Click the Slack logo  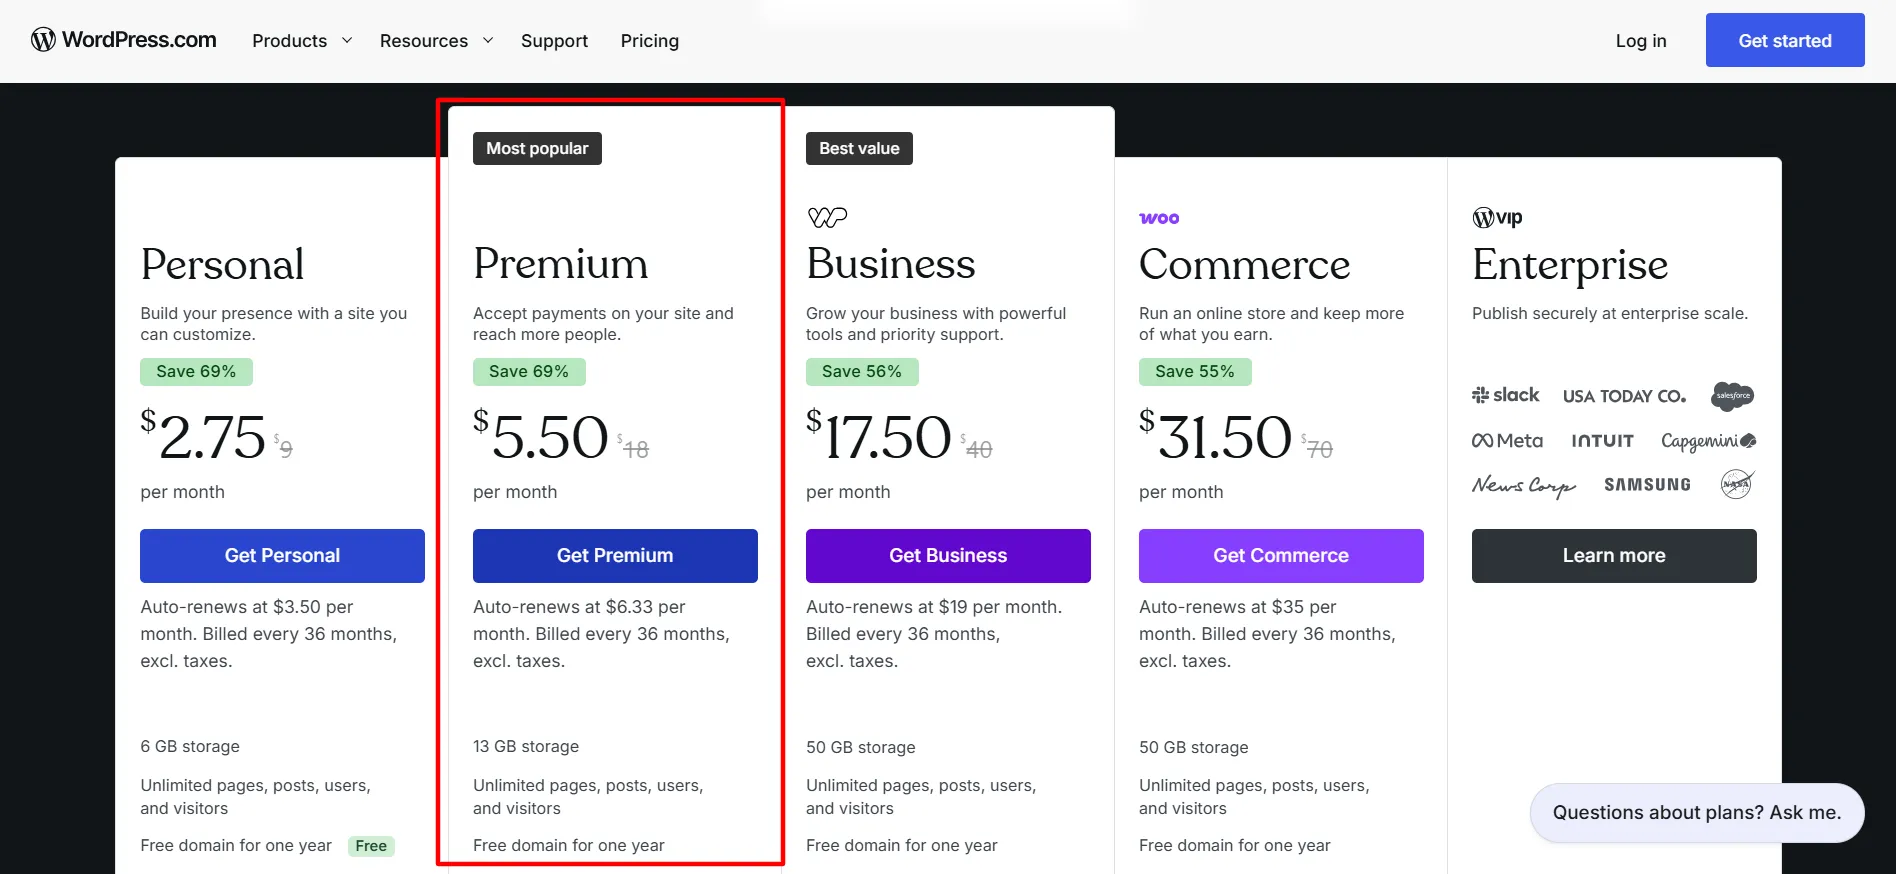point(1505,395)
